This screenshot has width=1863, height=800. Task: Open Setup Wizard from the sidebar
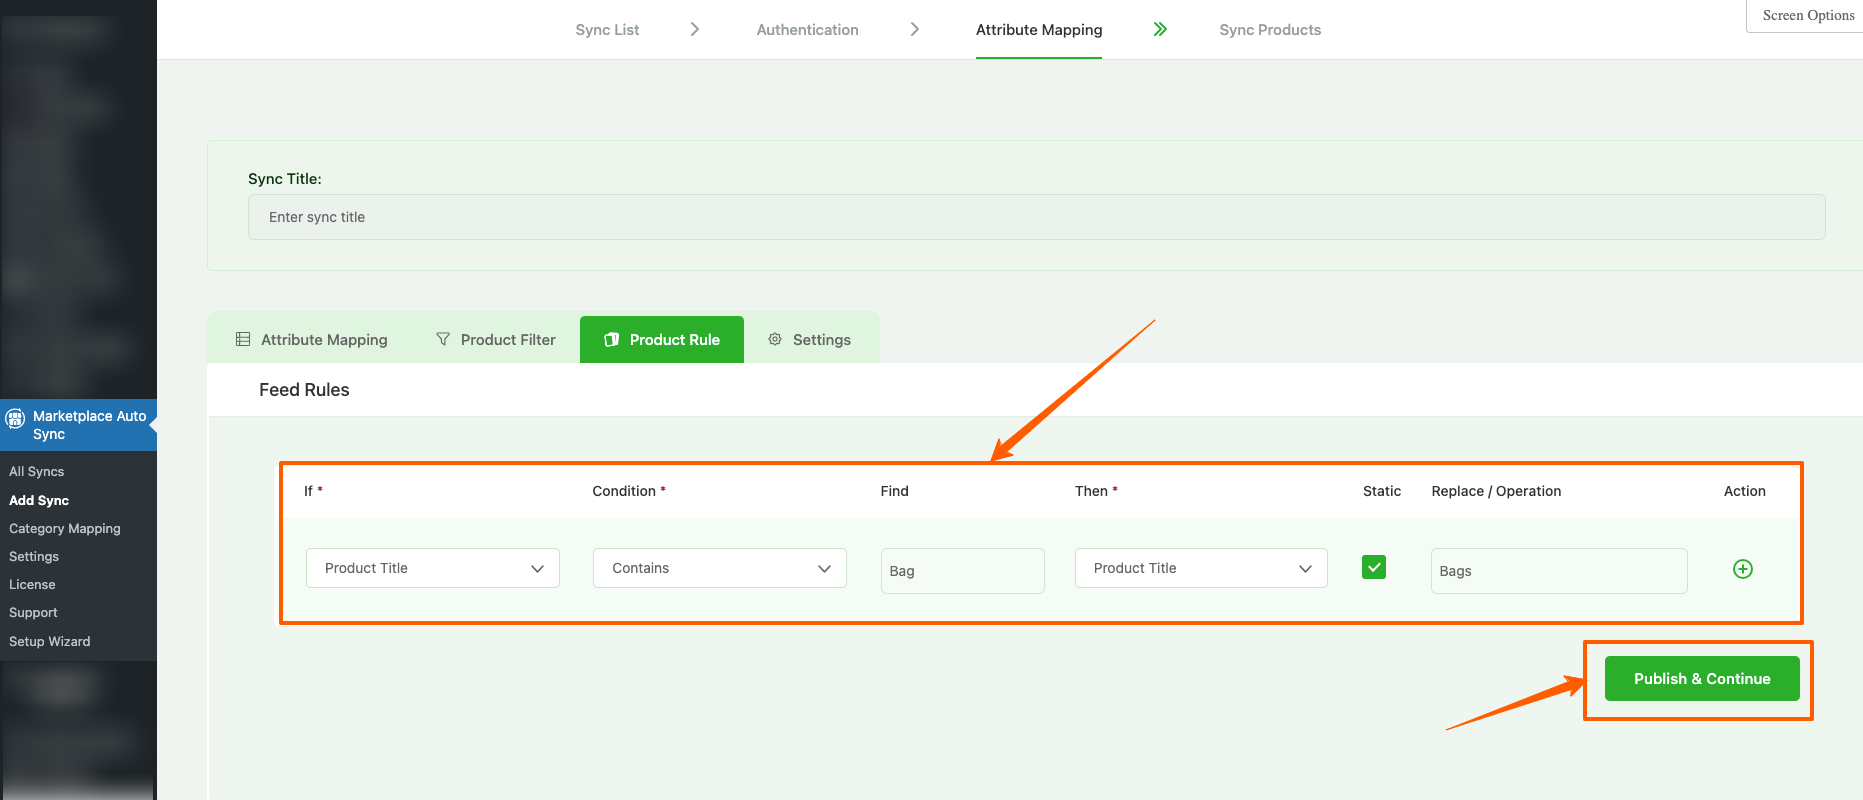[x=50, y=642]
